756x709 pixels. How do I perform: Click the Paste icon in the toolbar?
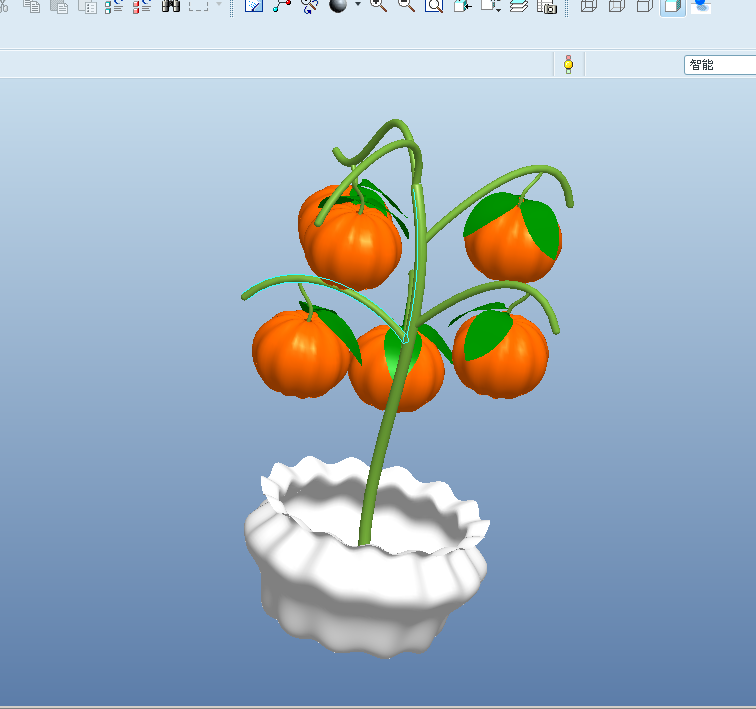coord(59,6)
